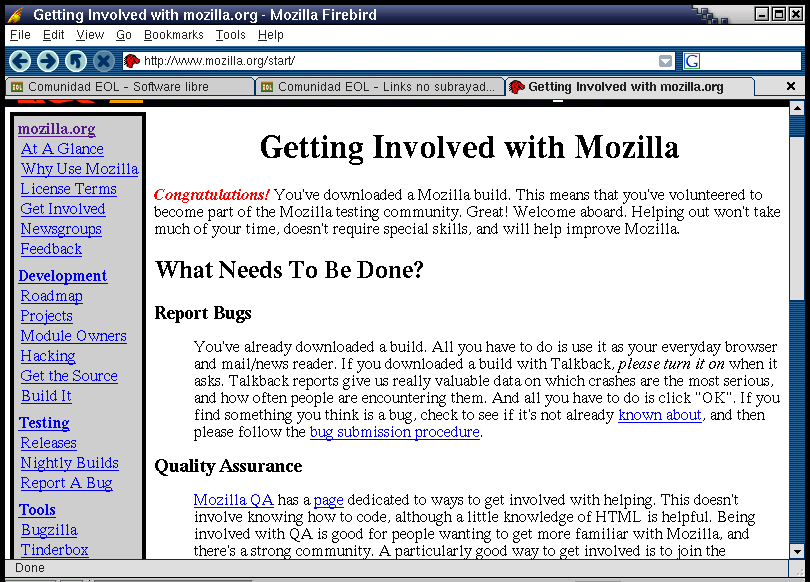The width and height of the screenshot is (810, 582).
Task: Stop loading with the X toolbar button
Action: pos(104,61)
